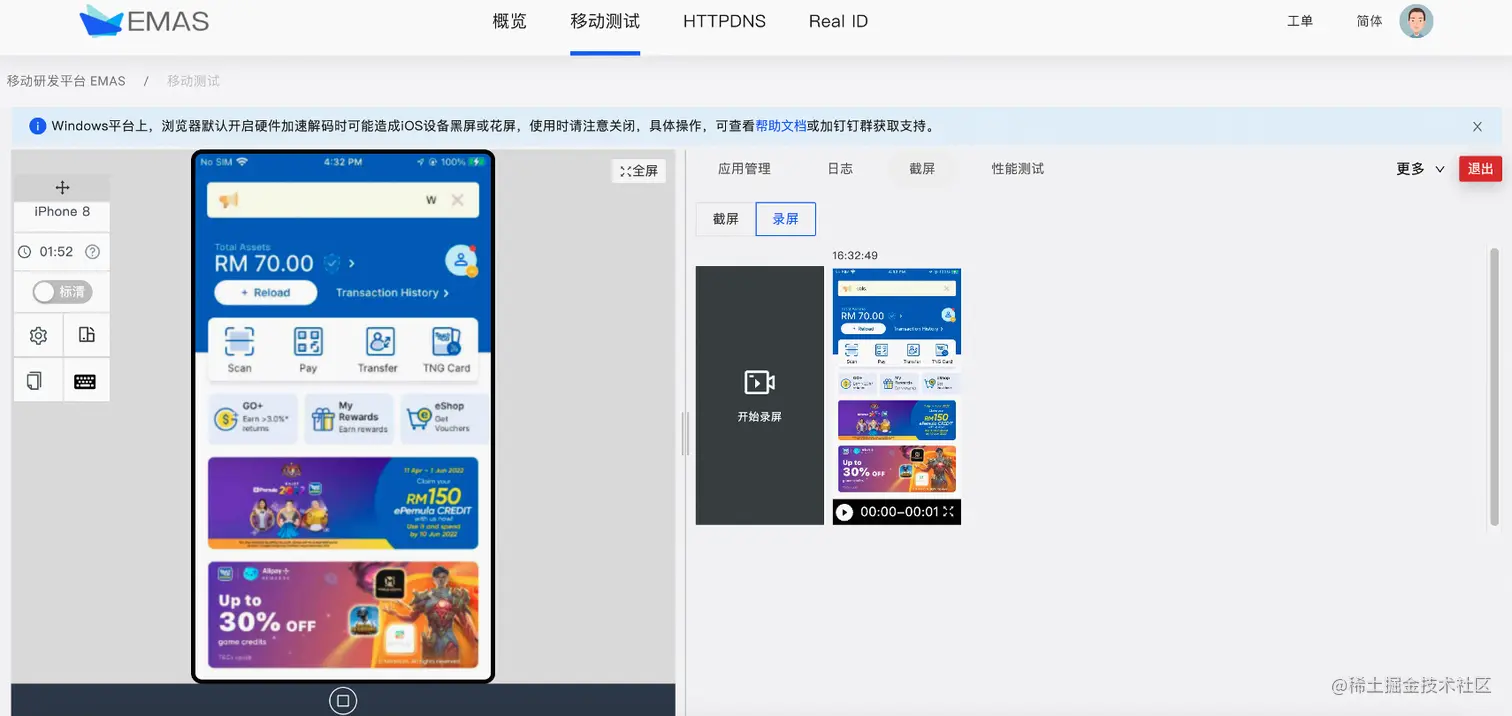Click the right panel vertical scrollbar
This screenshot has width=1512, height=716.
(1494, 388)
